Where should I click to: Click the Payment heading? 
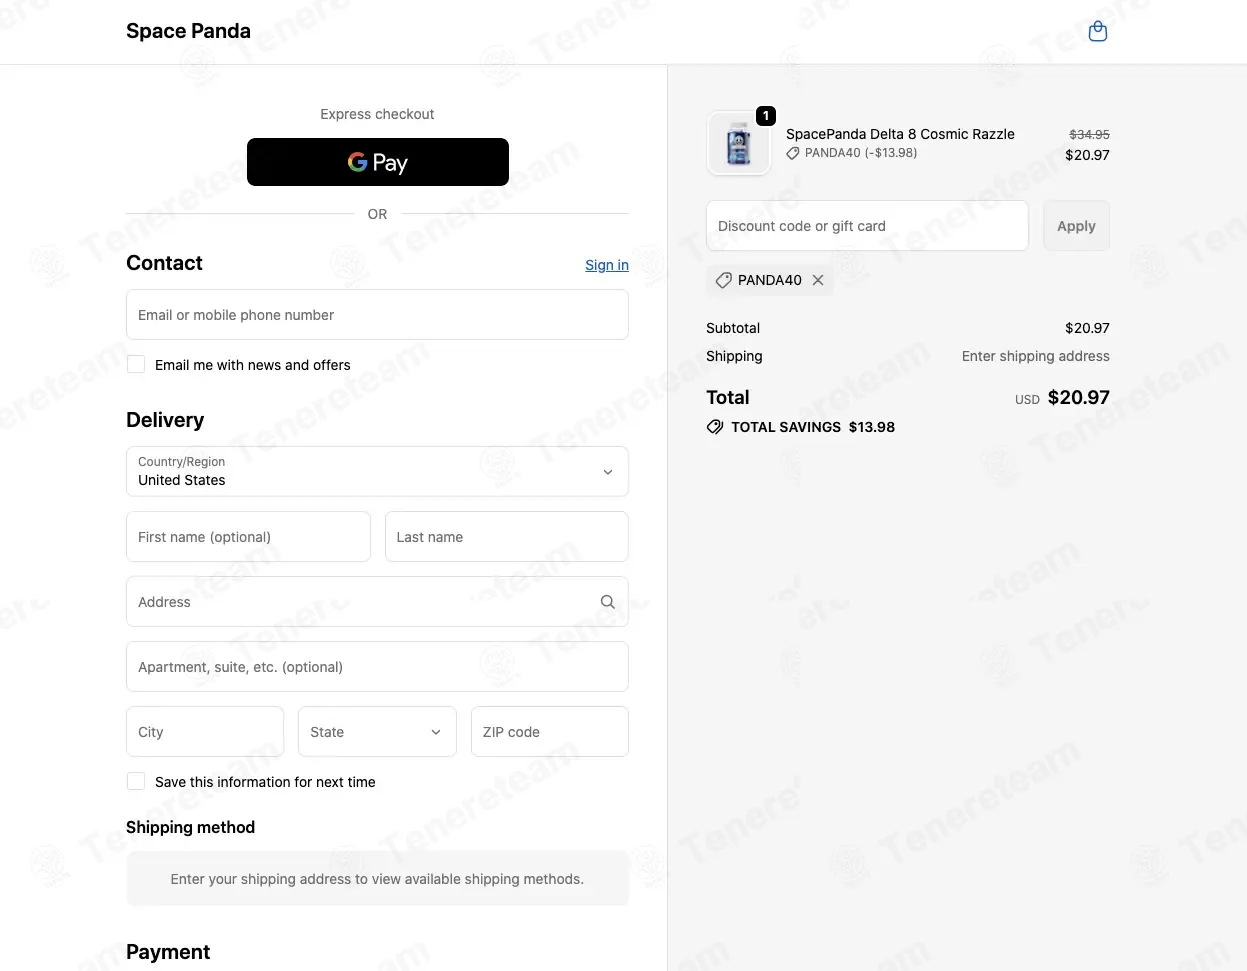click(x=168, y=952)
